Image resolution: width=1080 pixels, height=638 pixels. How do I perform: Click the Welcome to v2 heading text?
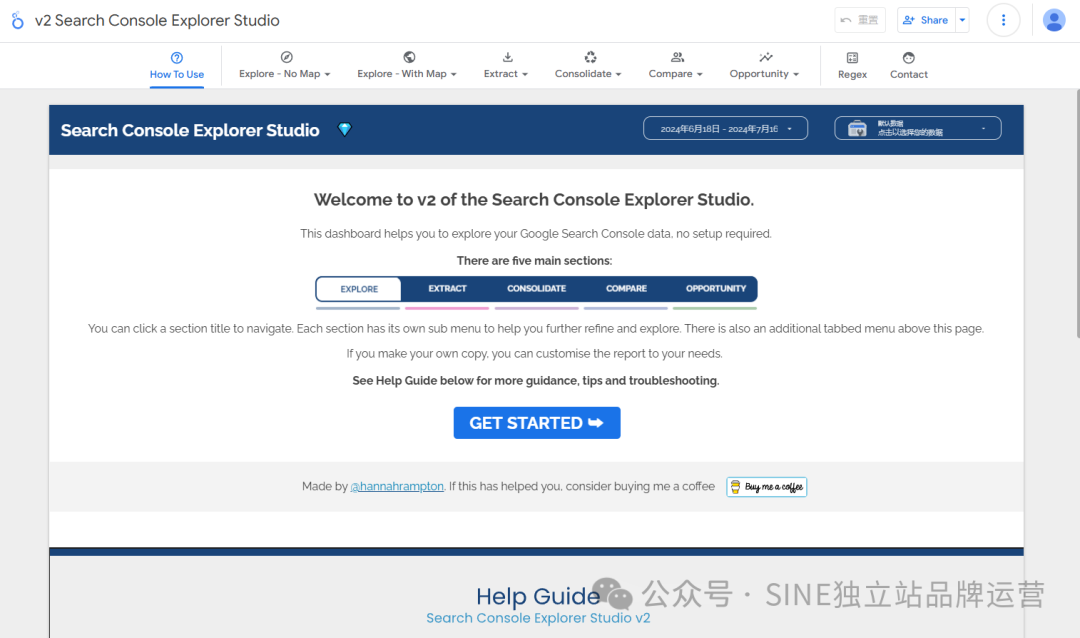pos(534,200)
